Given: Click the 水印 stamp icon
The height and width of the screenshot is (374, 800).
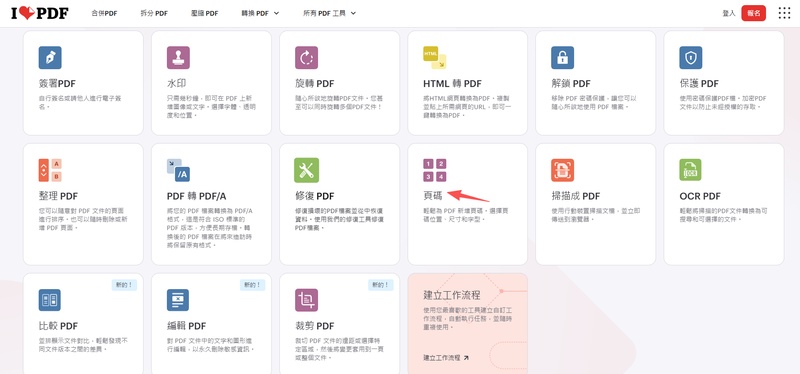Looking at the screenshot, I should 178,58.
